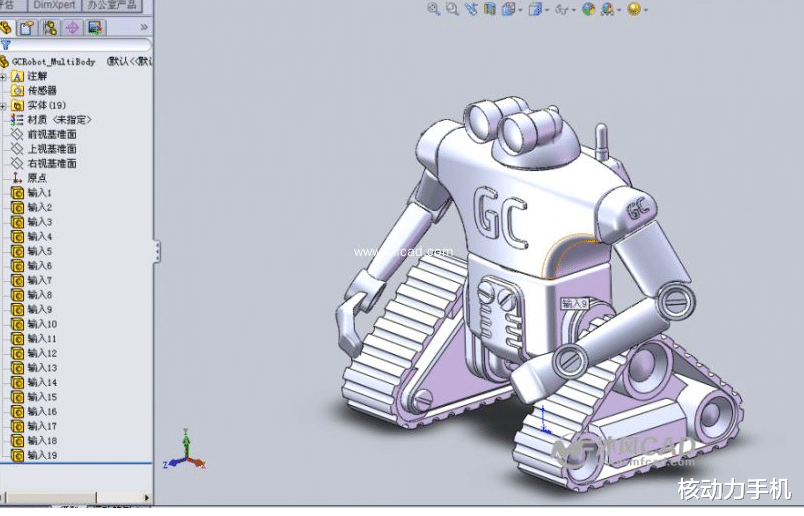
Task: Select the 输入3 imported feature icon
Action: pyautogui.click(x=17, y=222)
